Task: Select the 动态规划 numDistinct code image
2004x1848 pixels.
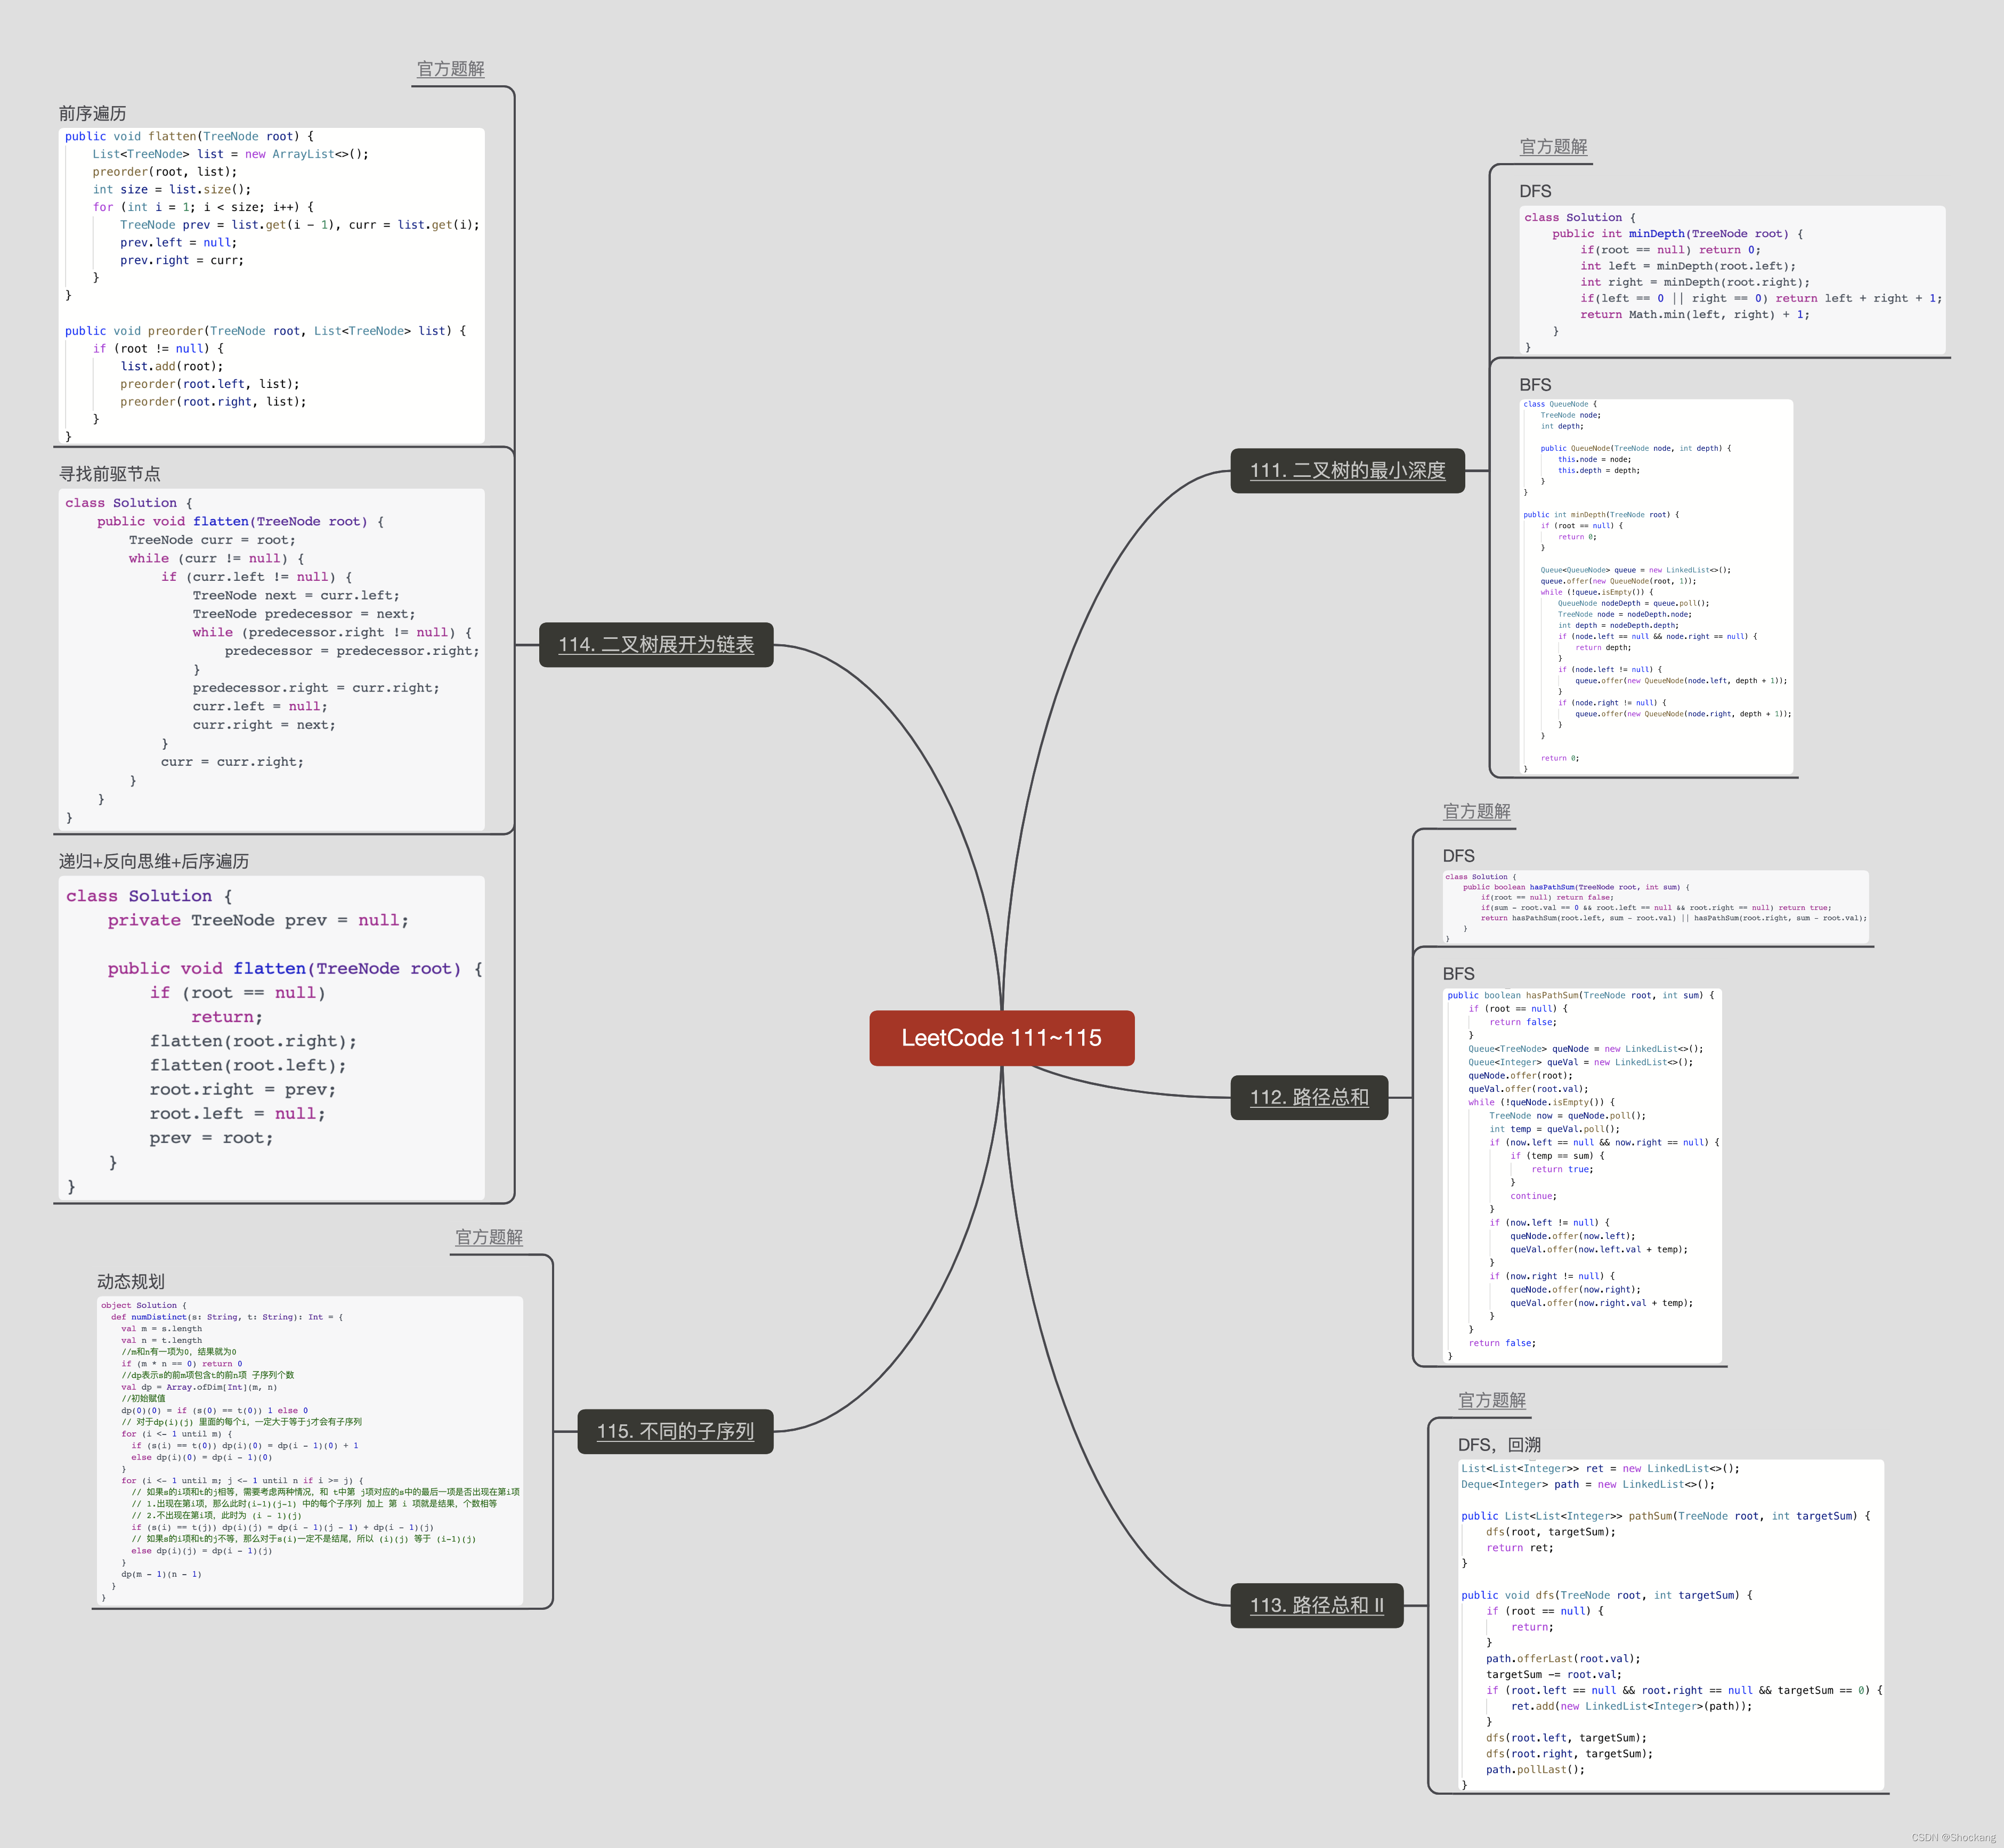Action: 309,1450
